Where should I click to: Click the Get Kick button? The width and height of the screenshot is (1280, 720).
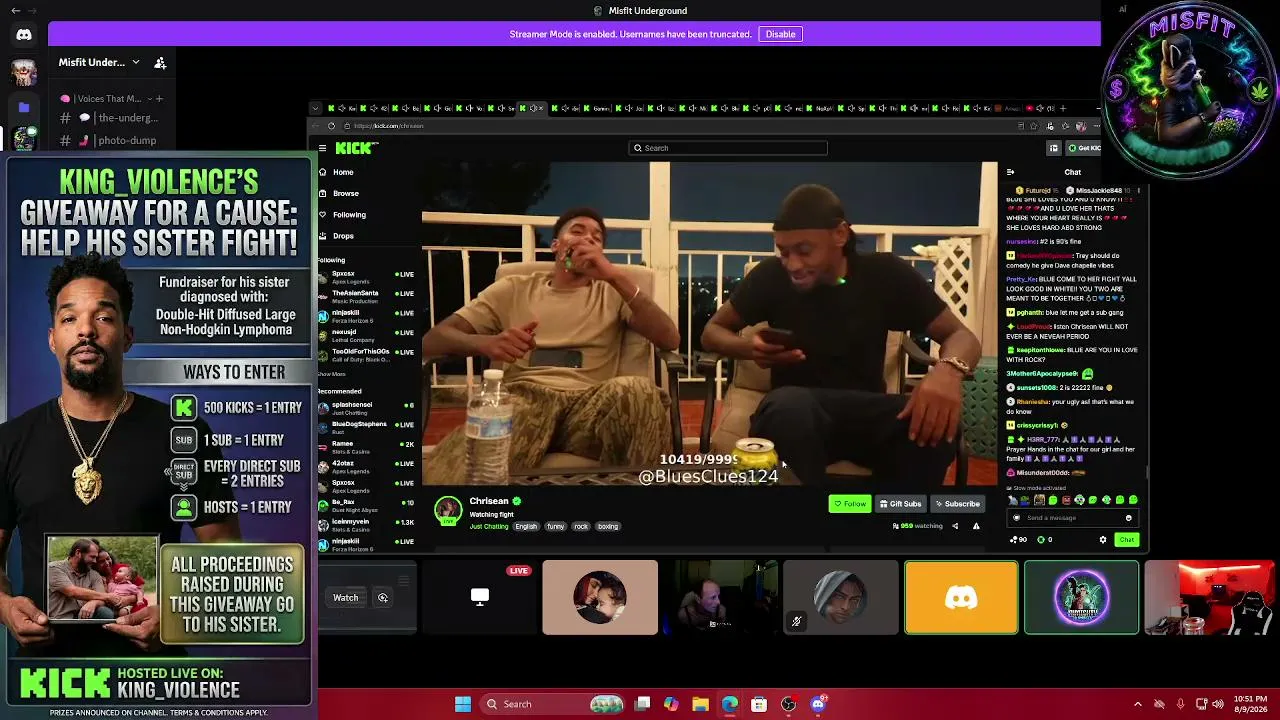coord(1084,148)
